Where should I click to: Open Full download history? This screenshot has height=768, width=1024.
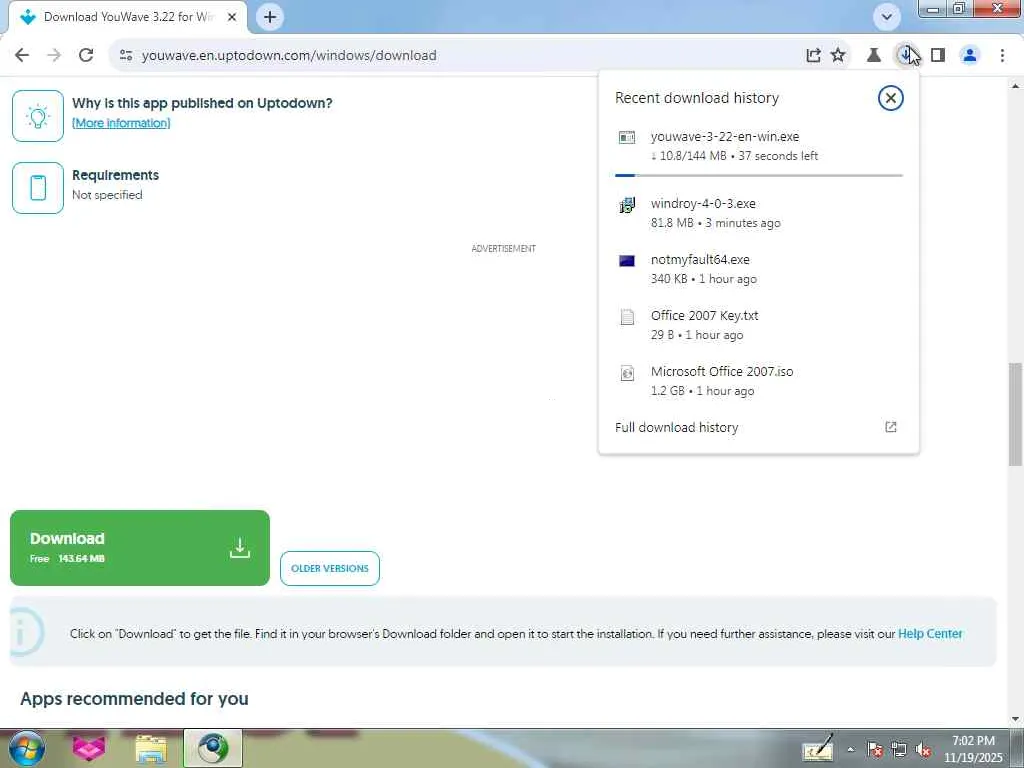tap(759, 427)
